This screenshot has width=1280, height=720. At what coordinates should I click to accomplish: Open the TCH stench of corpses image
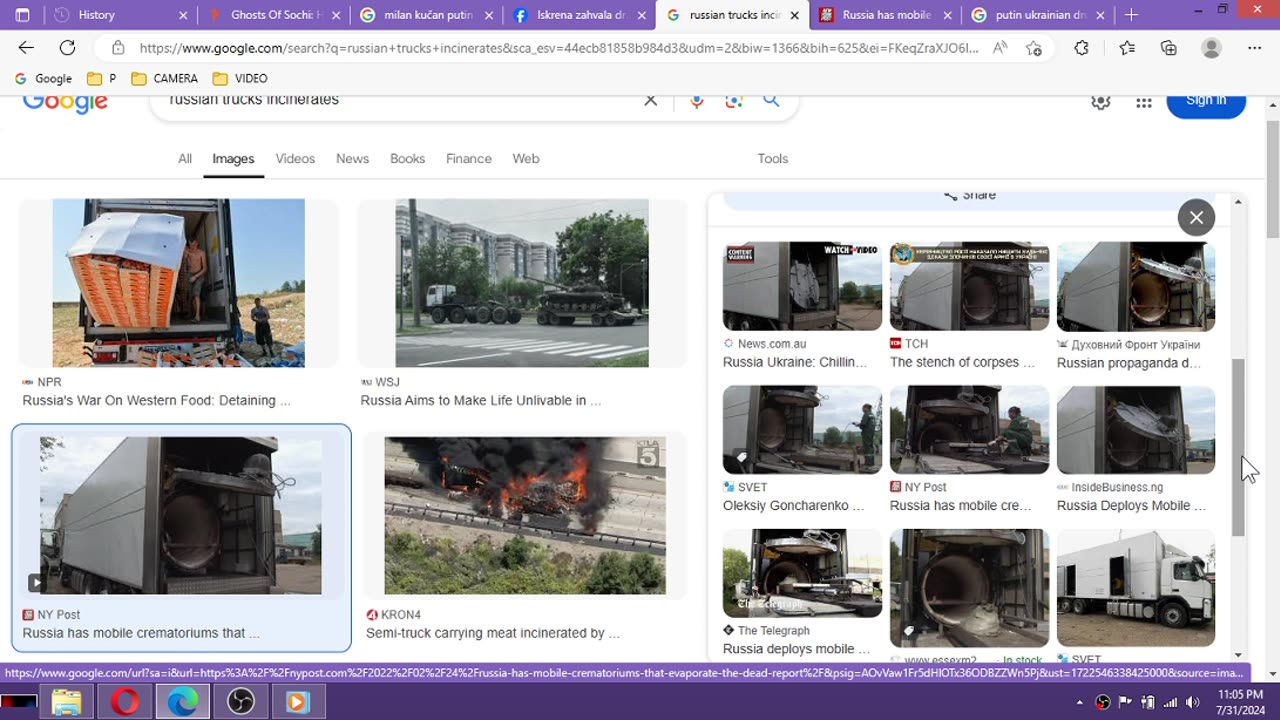pos(969,286)
